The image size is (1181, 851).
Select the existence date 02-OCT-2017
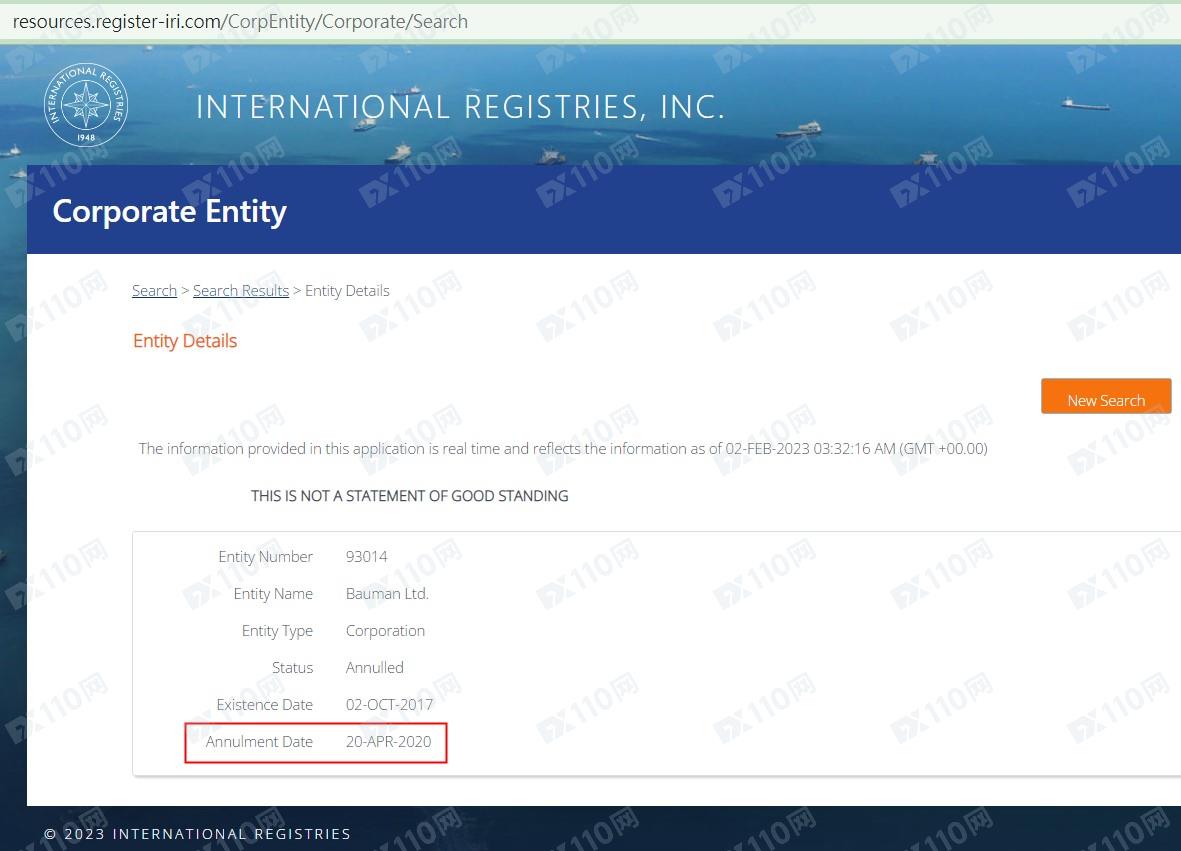coord(389,704)
